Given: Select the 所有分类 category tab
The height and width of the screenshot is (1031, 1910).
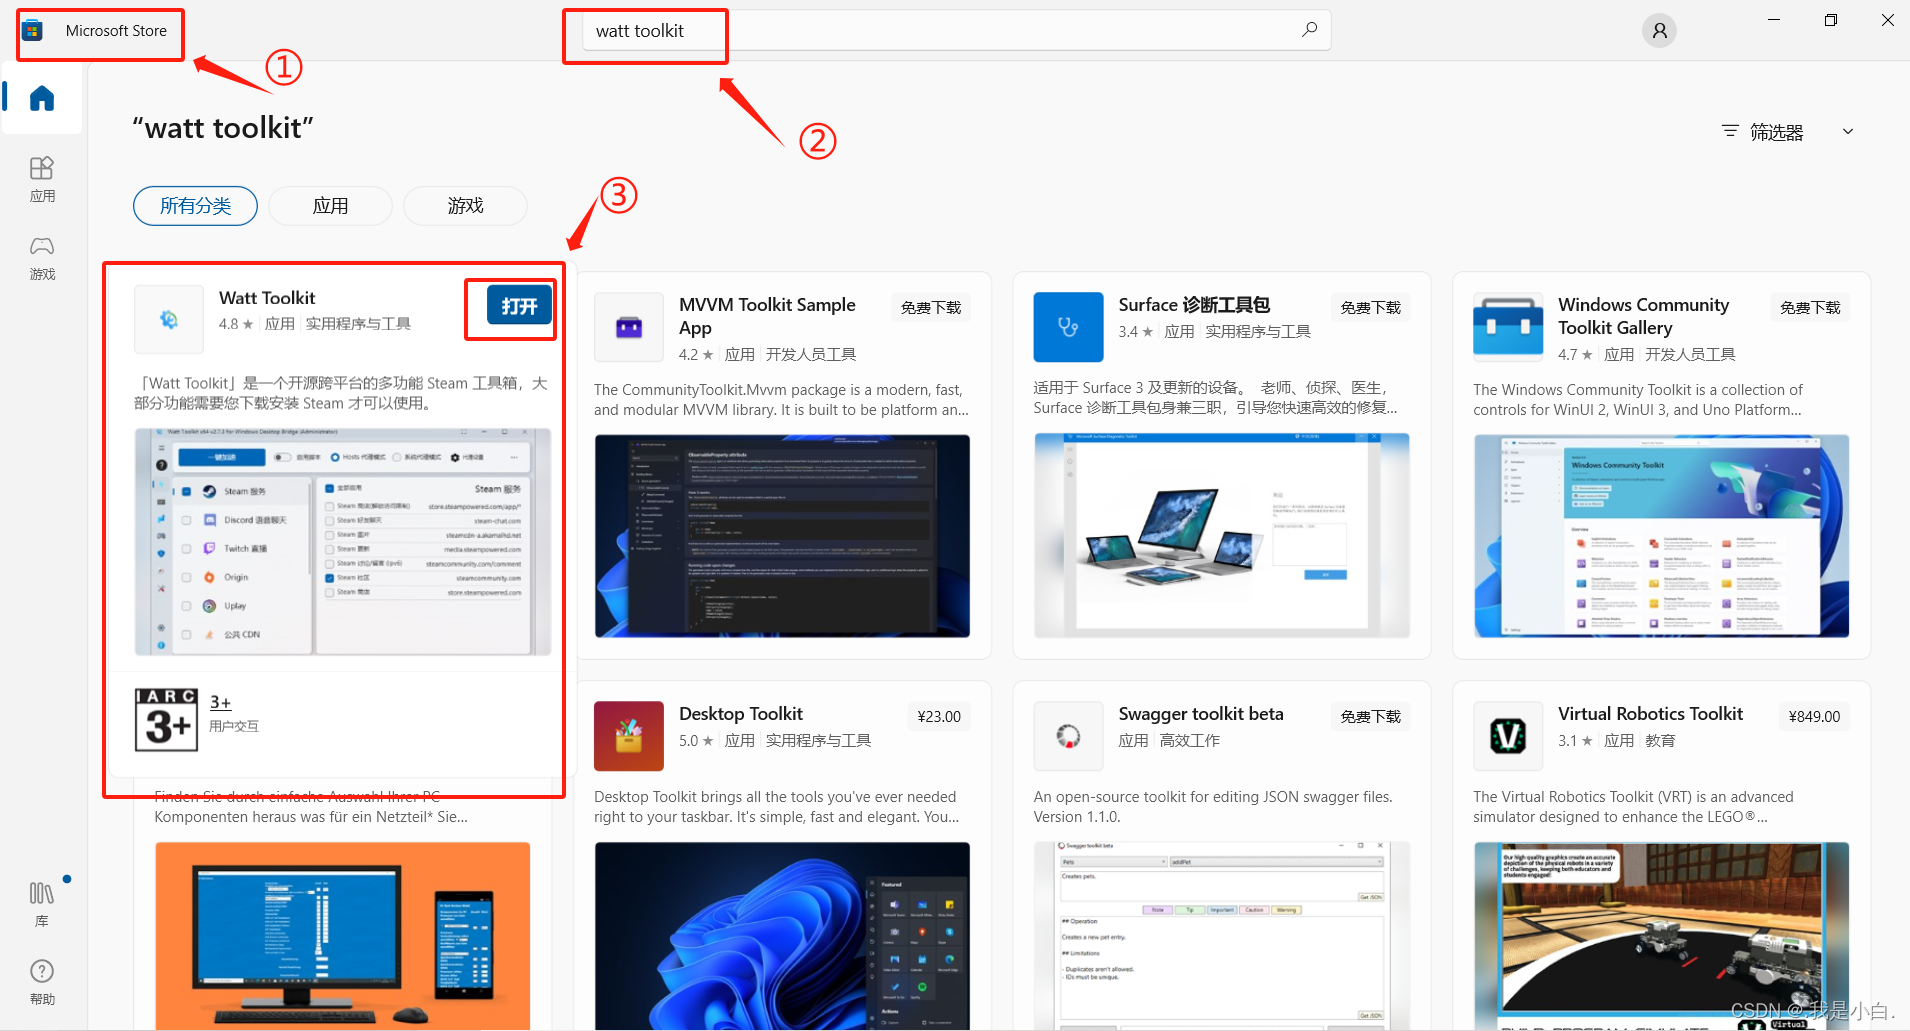Looking at the screenshot, I should [195, 206].
